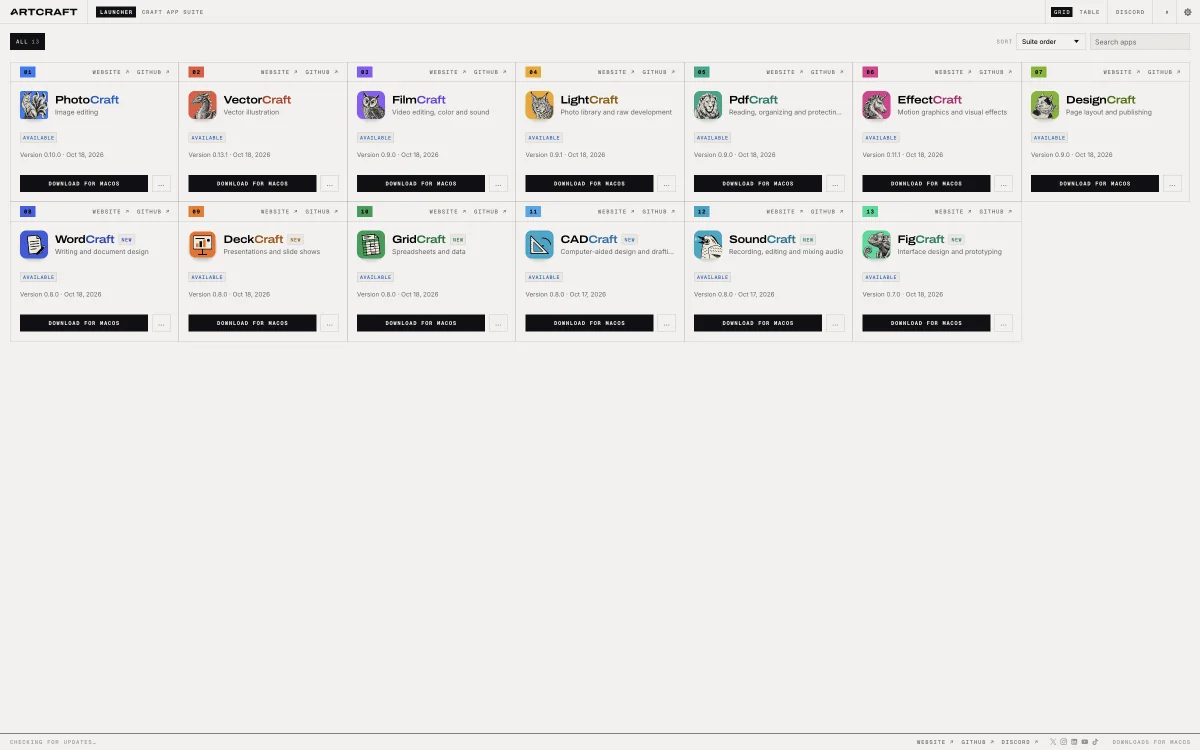Click GridCraft "Spreadsheets and data" description
This screenshot has height=750, width=1200.
[x=429, y=252]
